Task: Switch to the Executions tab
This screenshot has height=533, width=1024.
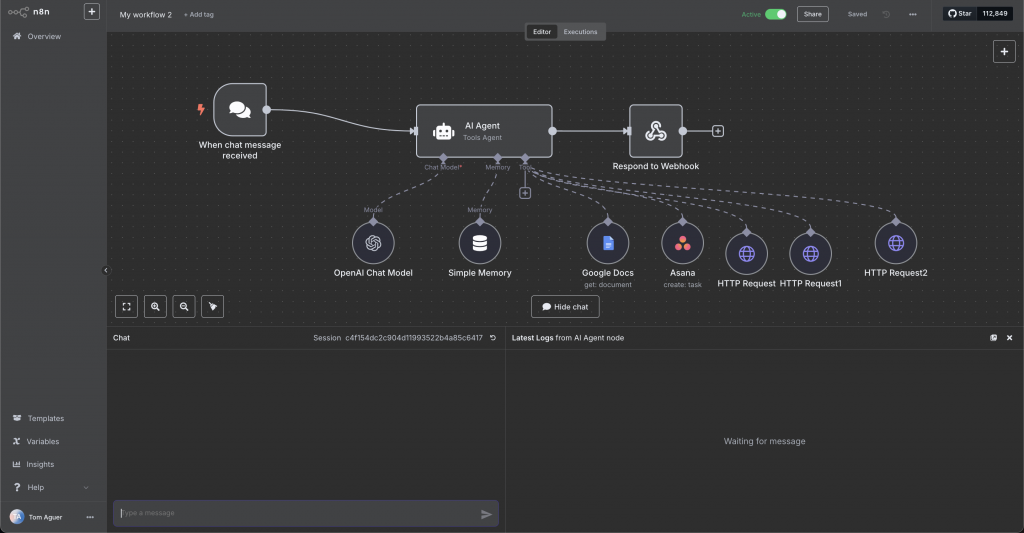Action: (x=580, y=32)
